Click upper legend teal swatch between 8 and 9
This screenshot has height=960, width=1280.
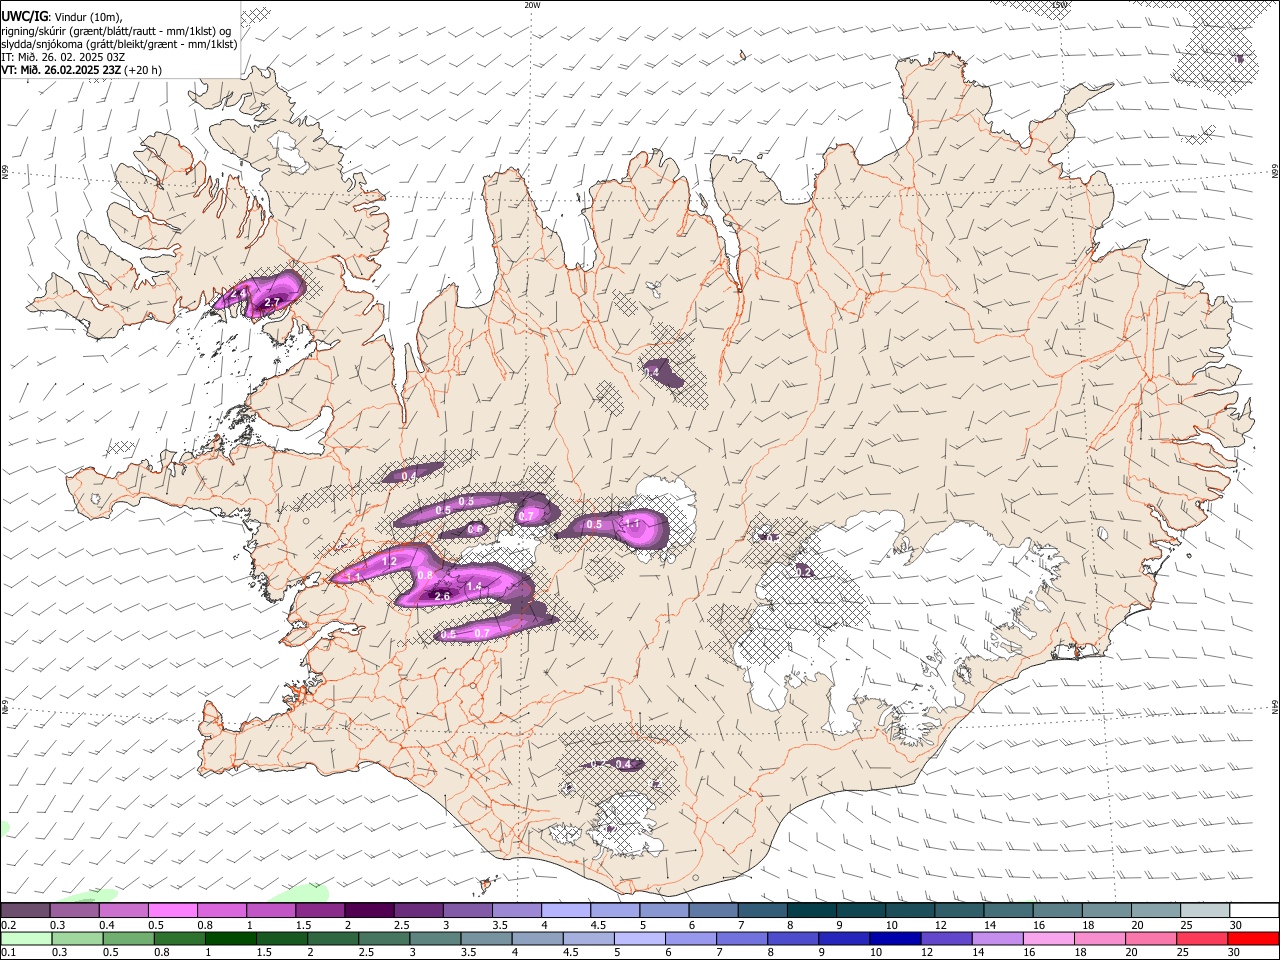tap(811, 911)
